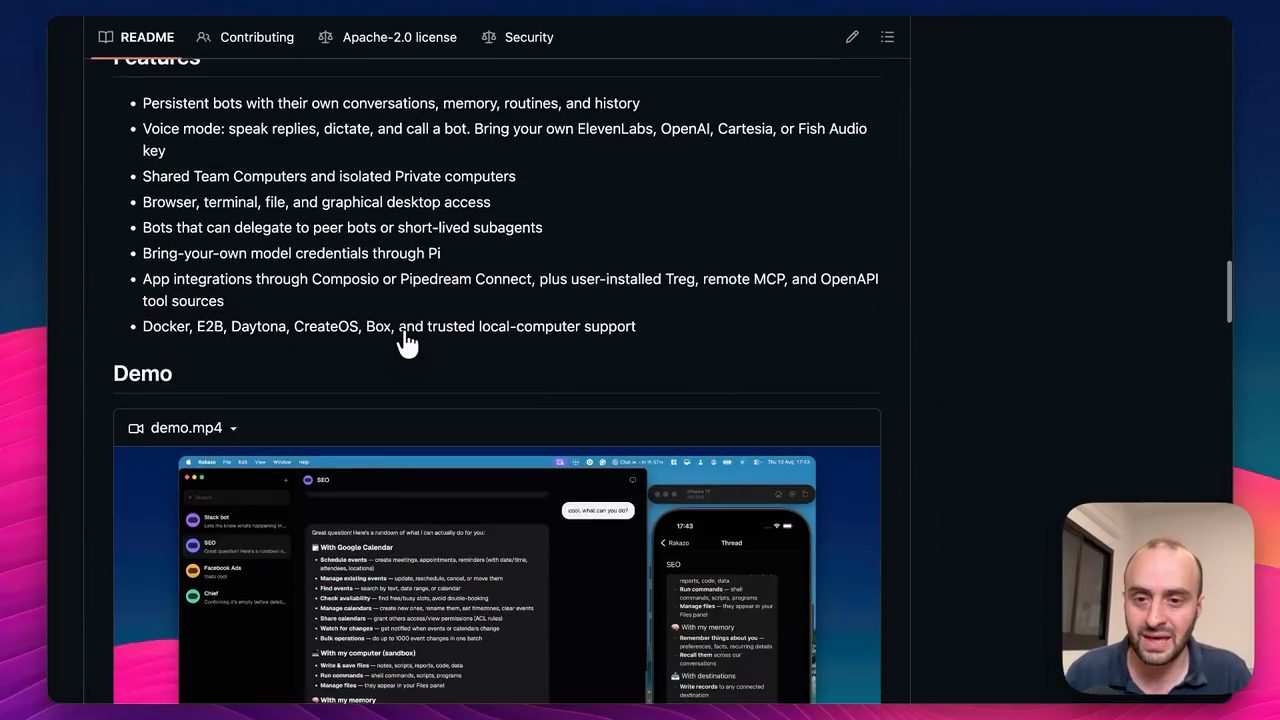
Task: Open the Apache-2.0 license tab
Action: point(387,37)
